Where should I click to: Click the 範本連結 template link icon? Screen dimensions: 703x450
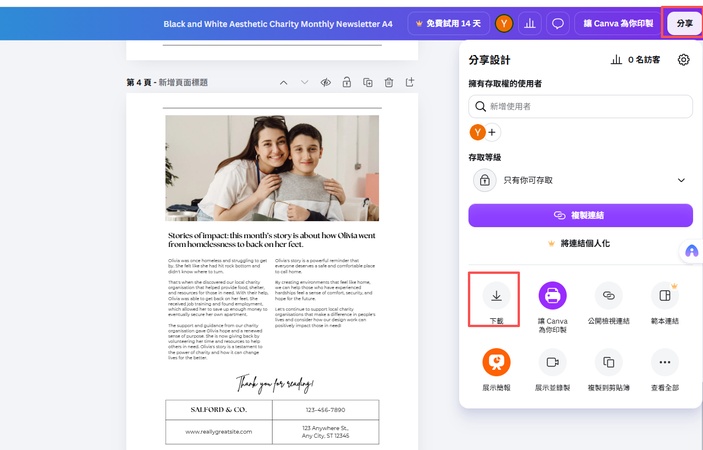point(664,296)
